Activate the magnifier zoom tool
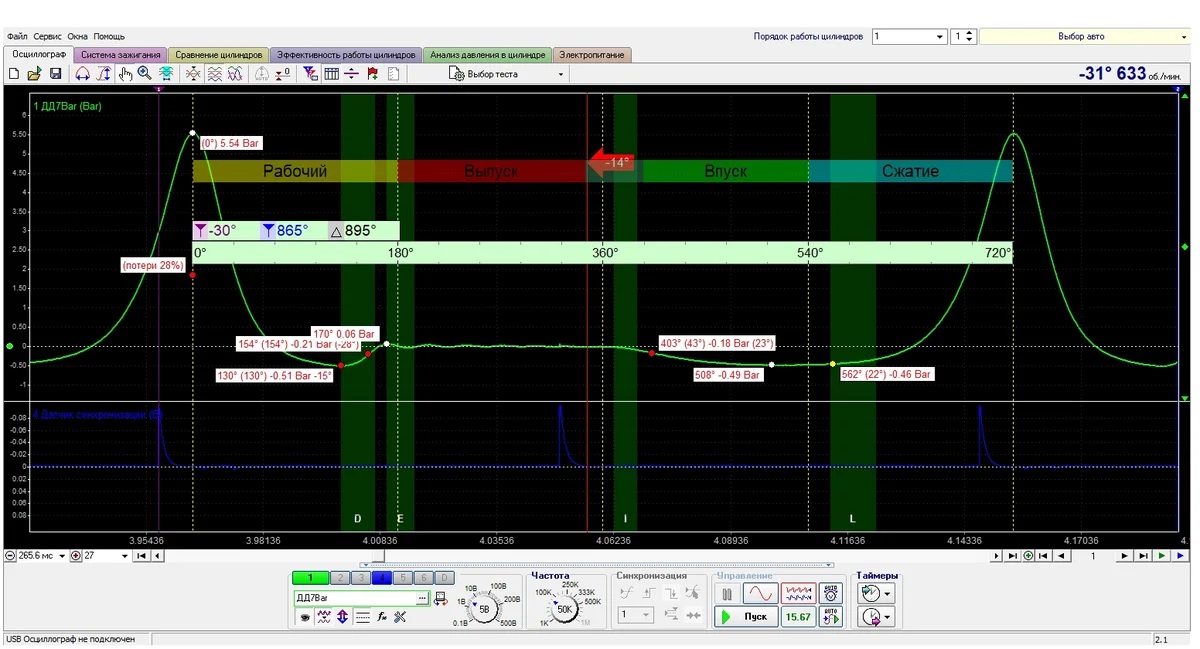Image resolution: width=1200 pixels, height=649 pixels. click(x=145, y=74)
